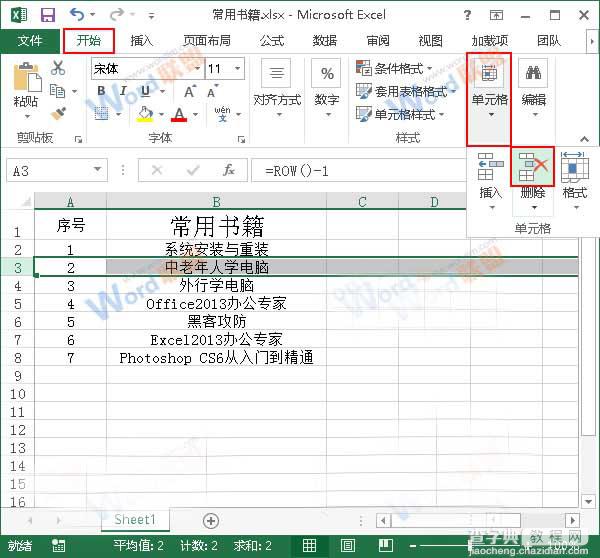Expand the font color dropdown arrow
This screenshot has width=600, height=558.
pyautogui.click(x=196, y=114)
